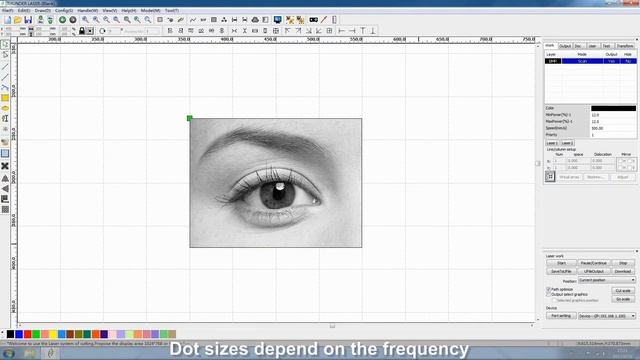
Task: Toggle the Y-row Mirror V checkbox
Action: 630,167
